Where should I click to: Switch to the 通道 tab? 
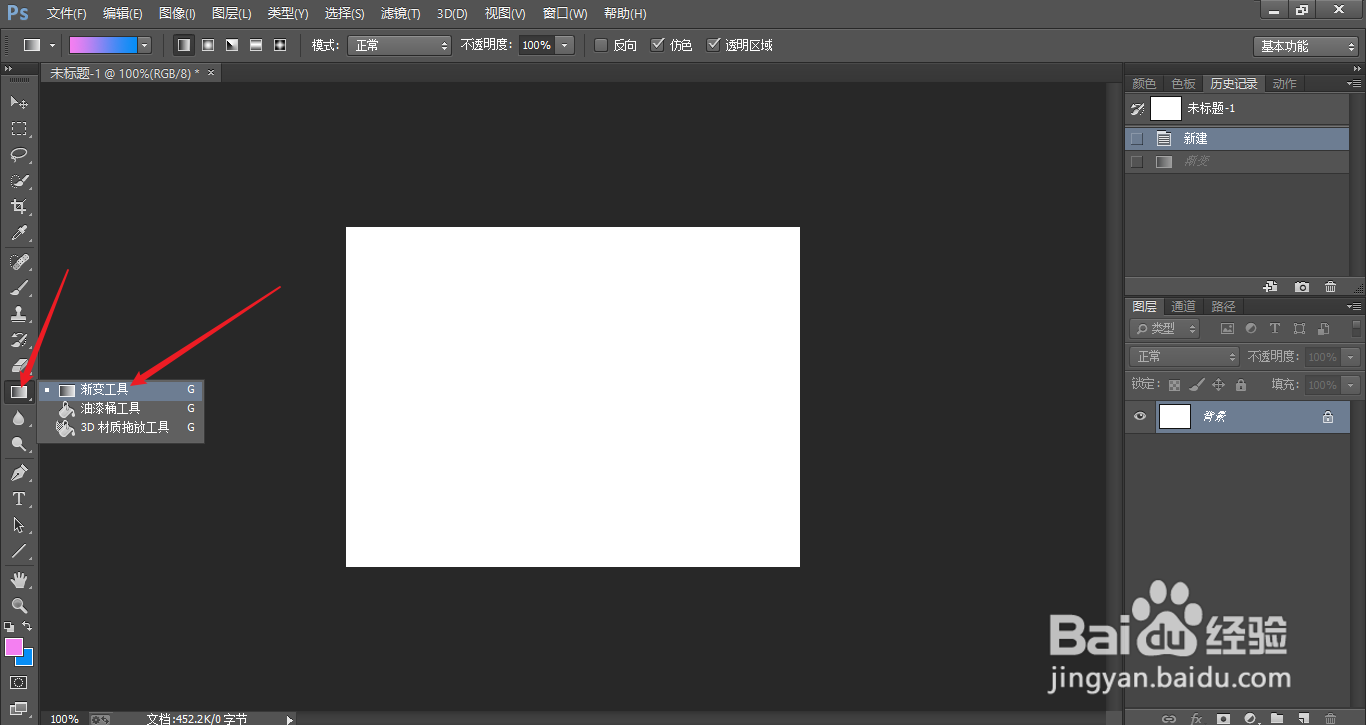coord(1183,307)
